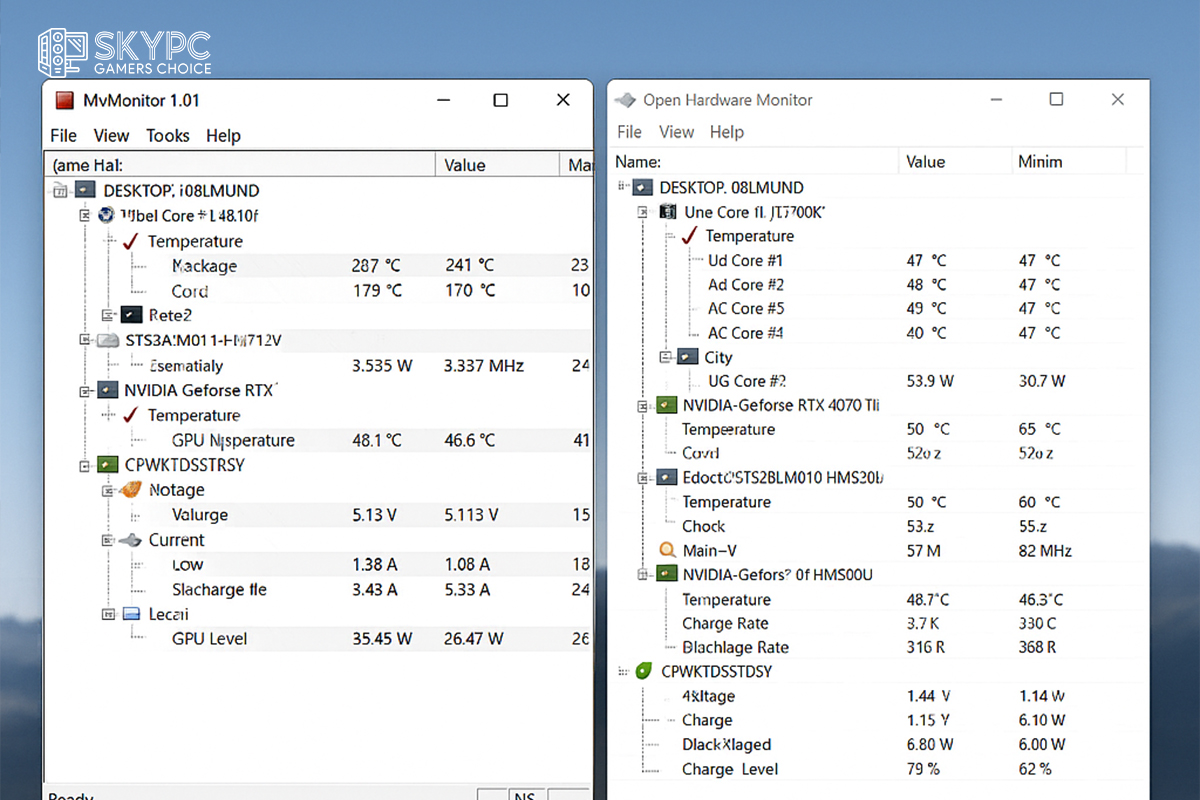Open the File menu in MvMonitor
This screenshot has height=800, width=1200.
[x=63, y=135]
